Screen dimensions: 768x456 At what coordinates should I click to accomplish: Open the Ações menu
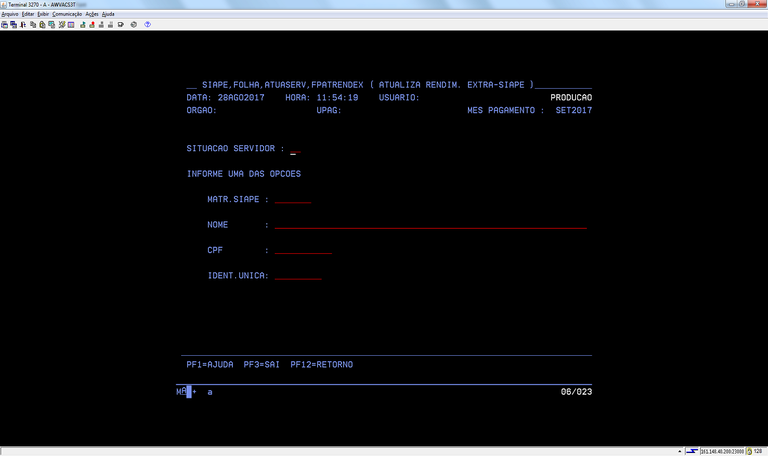[x=92, y=14]
